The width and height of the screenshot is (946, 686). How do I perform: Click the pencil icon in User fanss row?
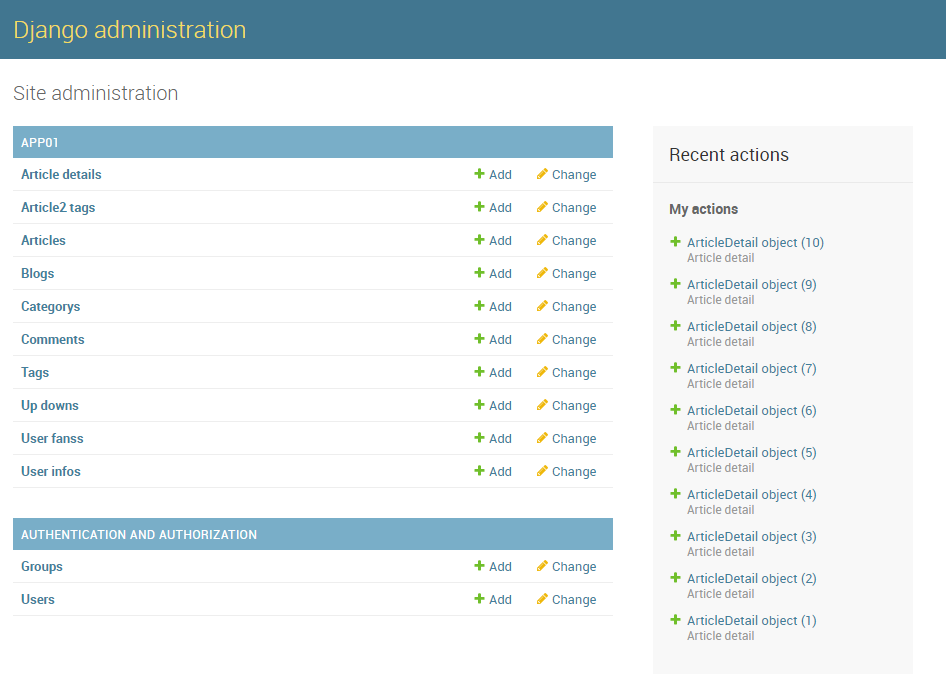pos(542,437)
